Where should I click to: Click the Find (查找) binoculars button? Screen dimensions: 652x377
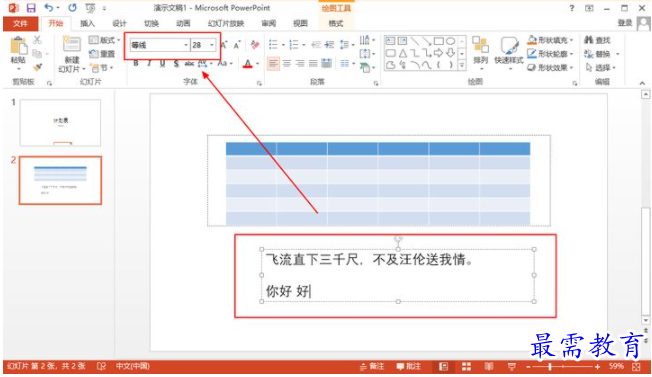597,40
